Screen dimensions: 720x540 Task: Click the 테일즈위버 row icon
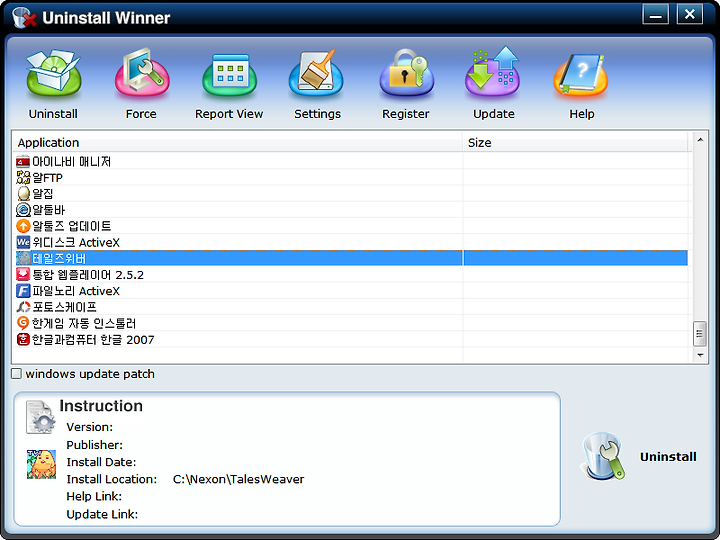23,258
